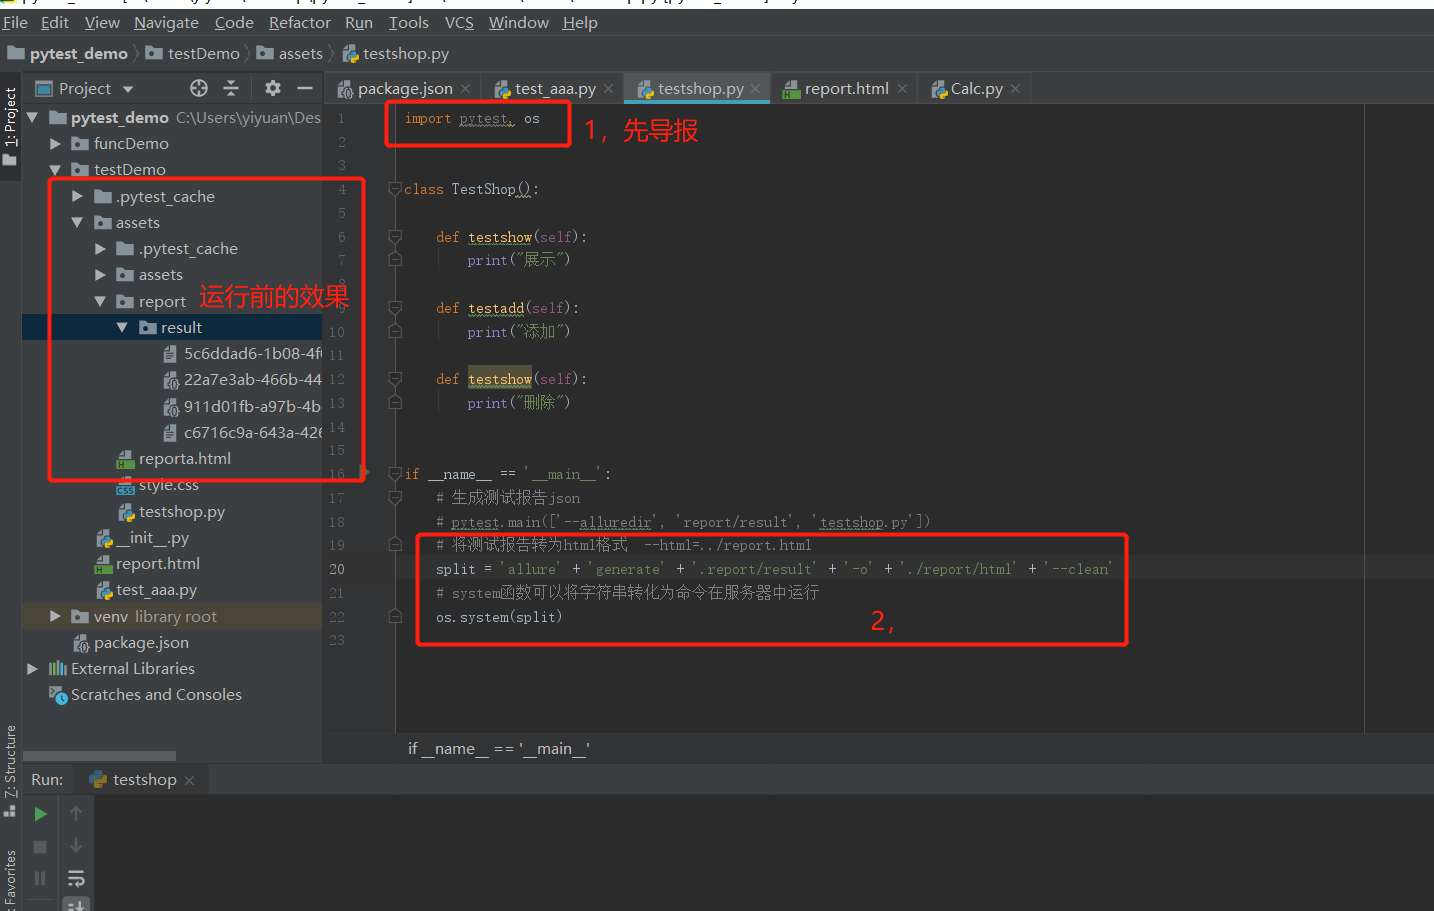This screenshot has width=1434, height=911.
Task: Hide the Project panel with minus icon
Action: (x=305, y=88)
